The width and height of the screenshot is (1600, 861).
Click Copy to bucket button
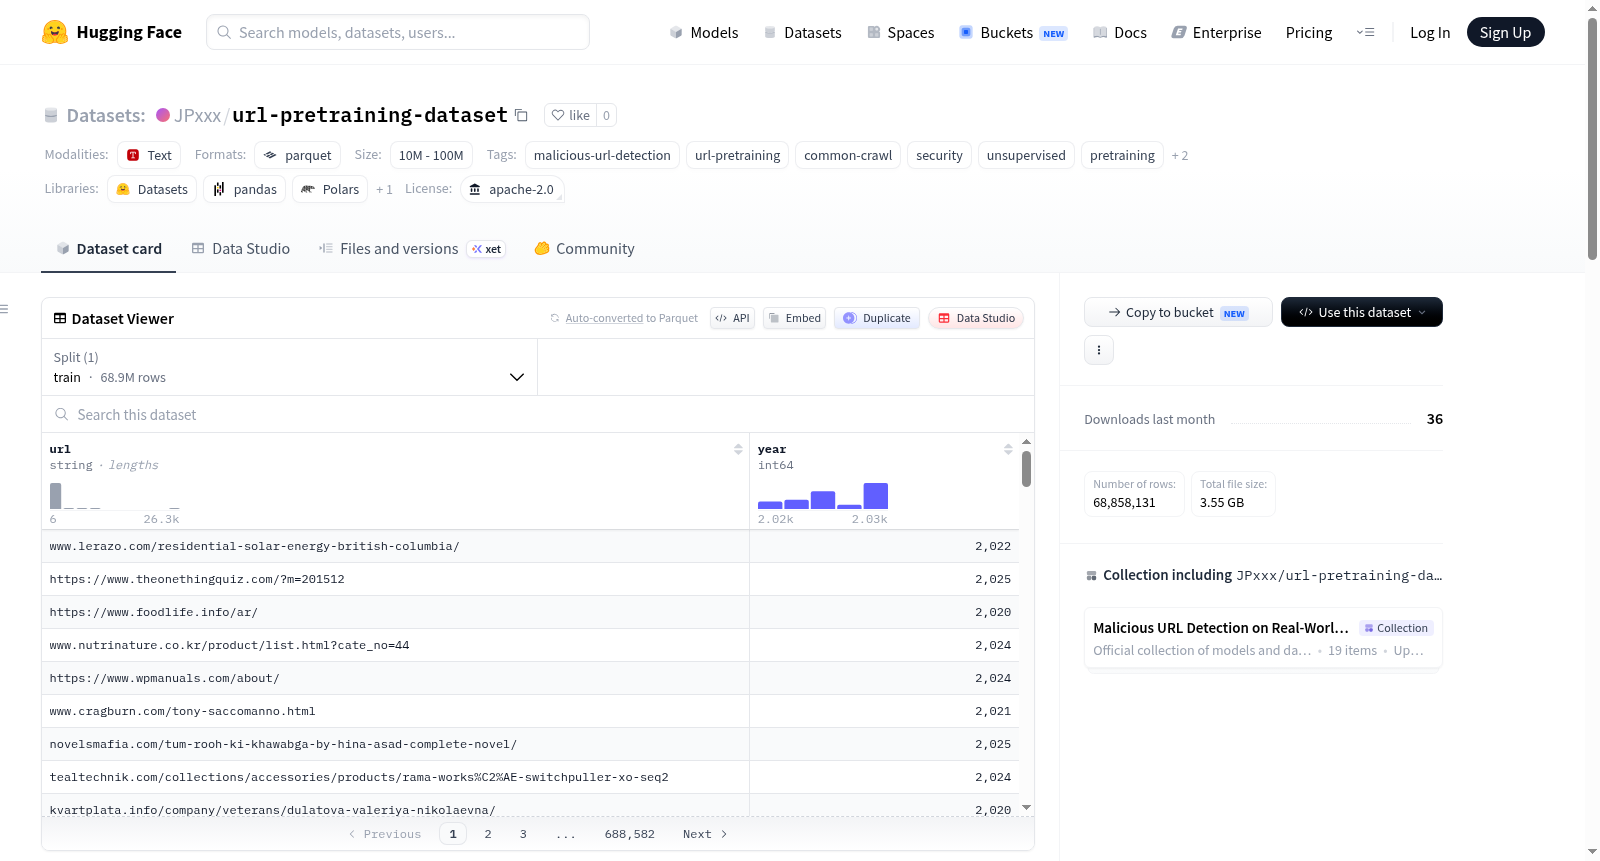tap(1178, 312)
